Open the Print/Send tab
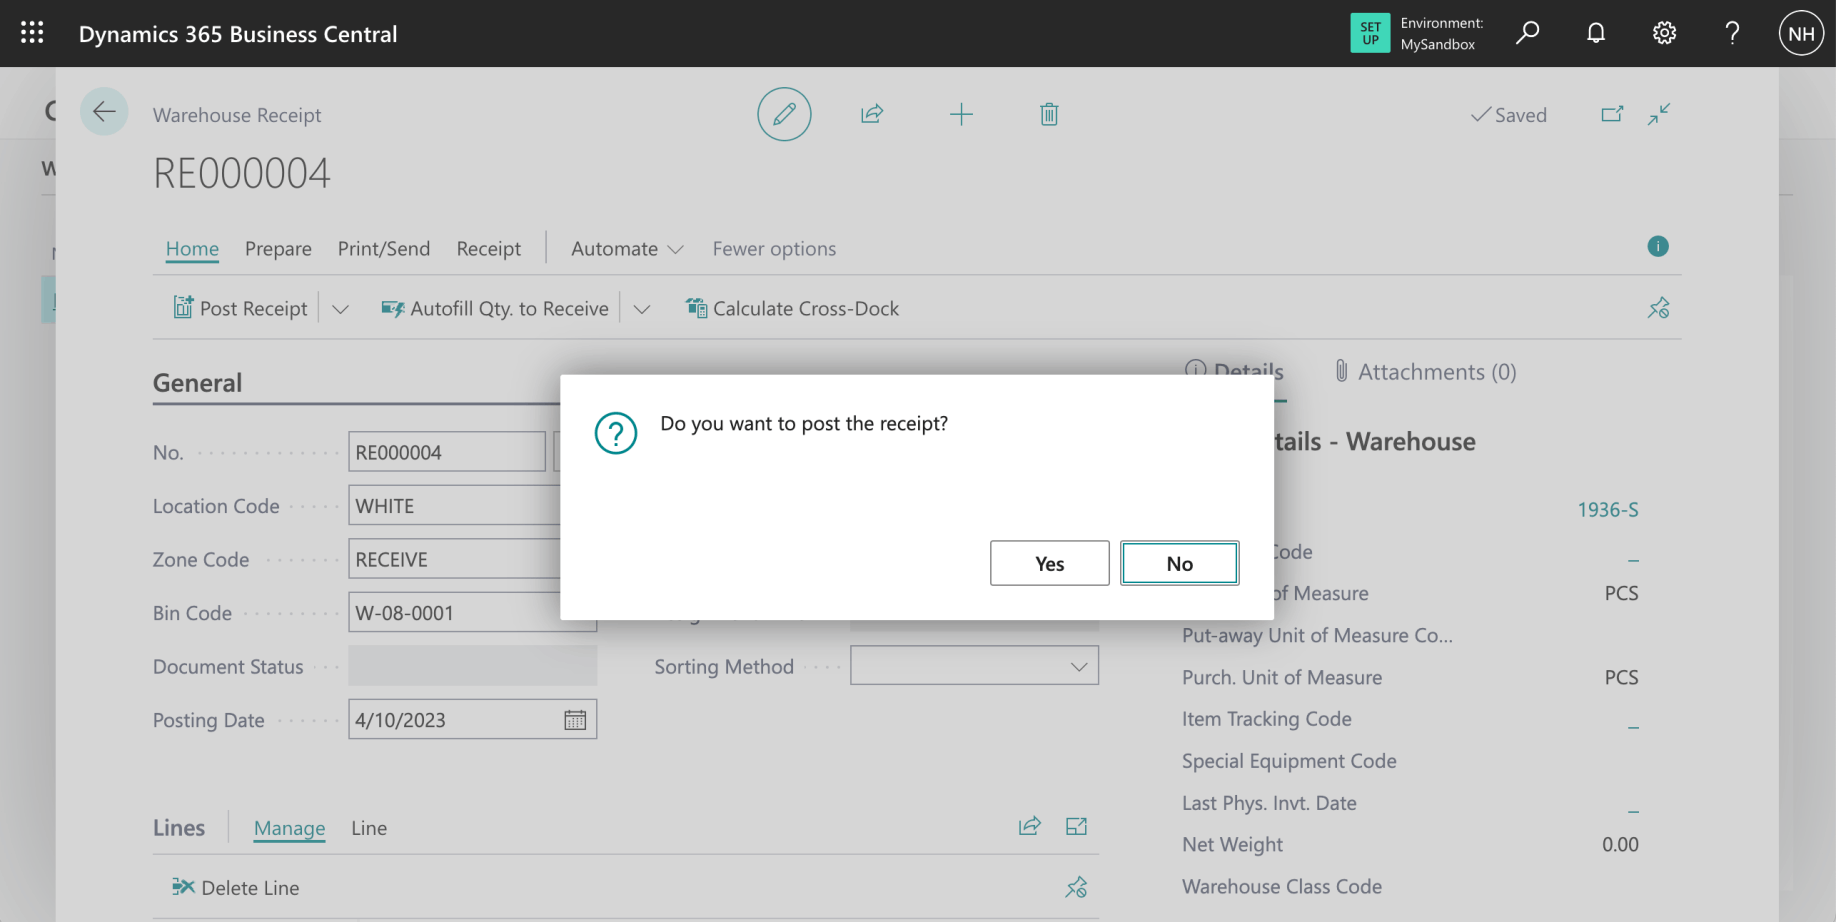1836x922 pixels. point(384,248)
